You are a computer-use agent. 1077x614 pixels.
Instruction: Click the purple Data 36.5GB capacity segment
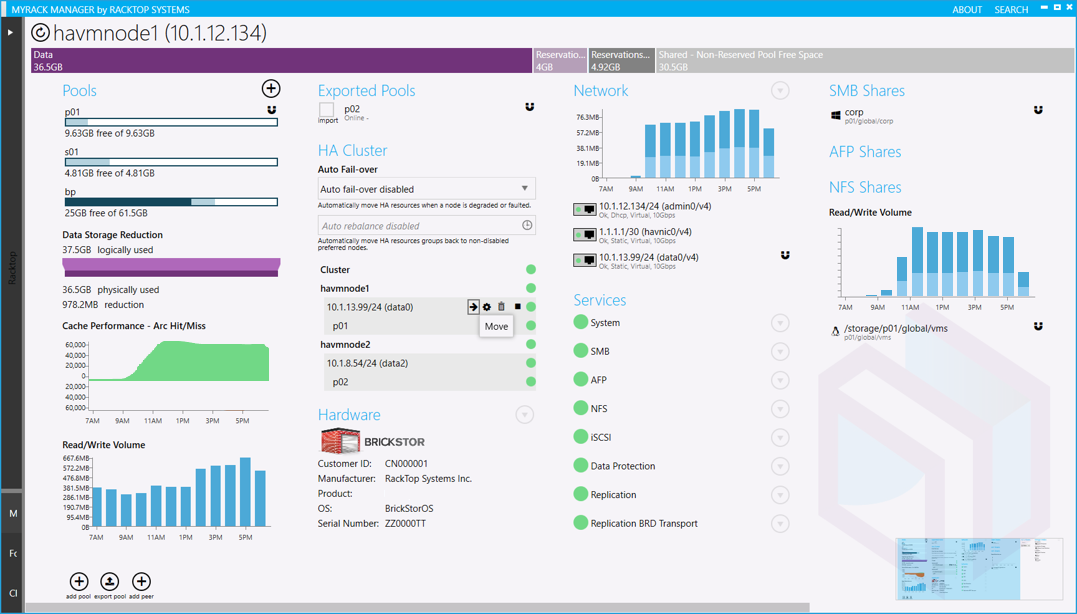pos(282,60)
